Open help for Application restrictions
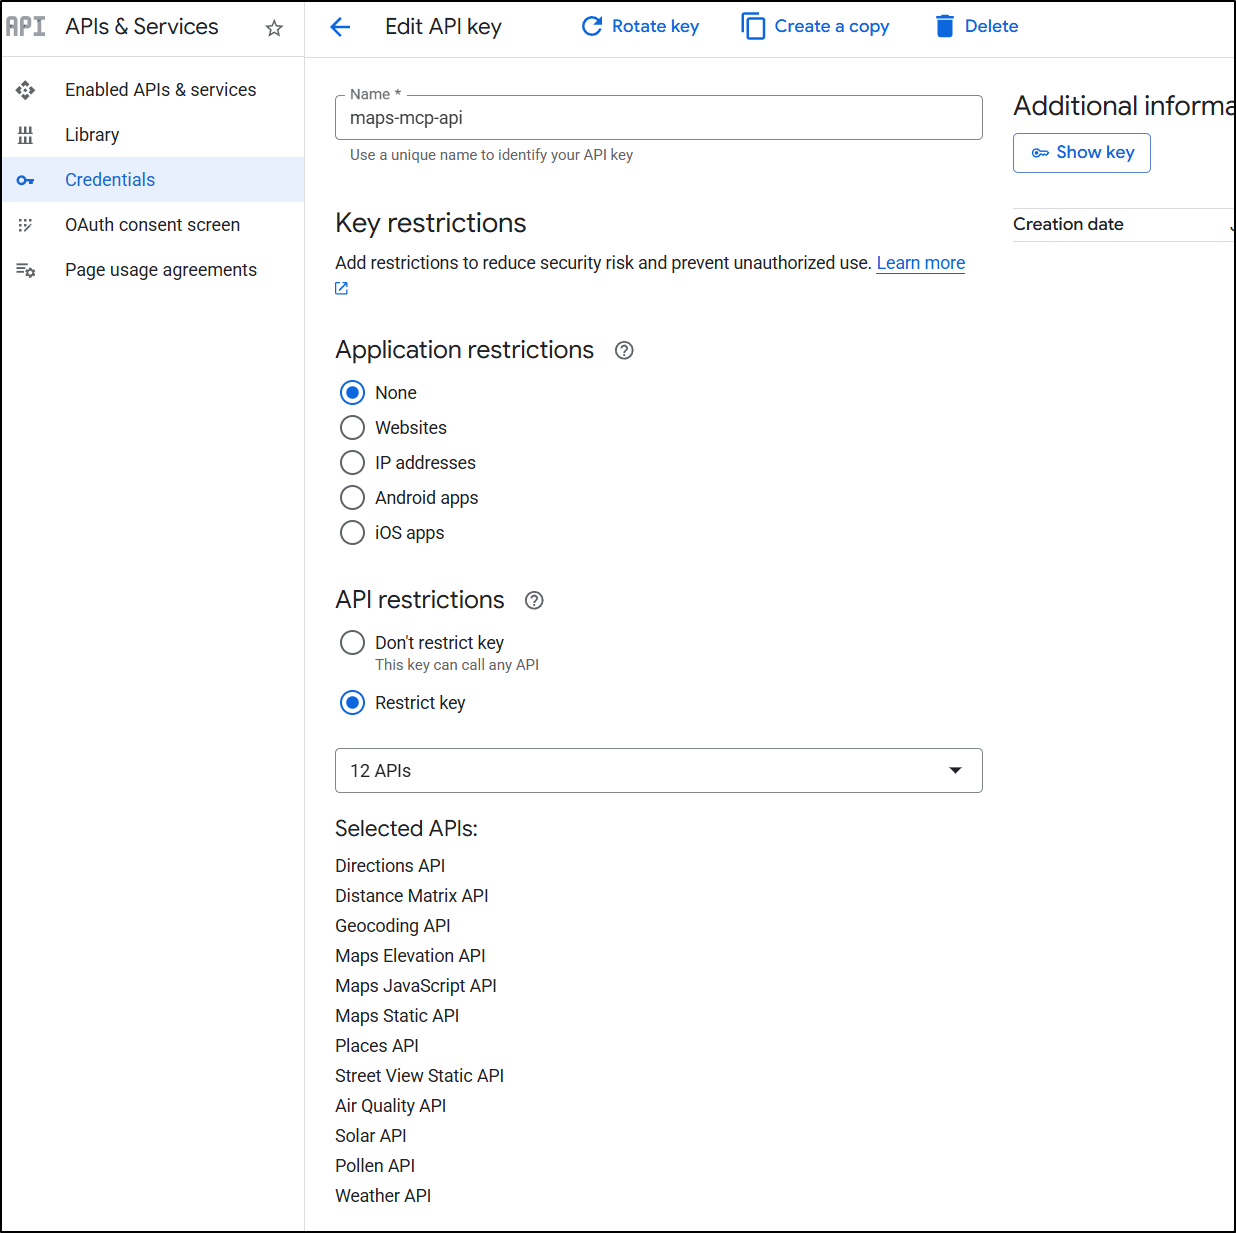1236x1233 pixels. [x=624, y=350]
